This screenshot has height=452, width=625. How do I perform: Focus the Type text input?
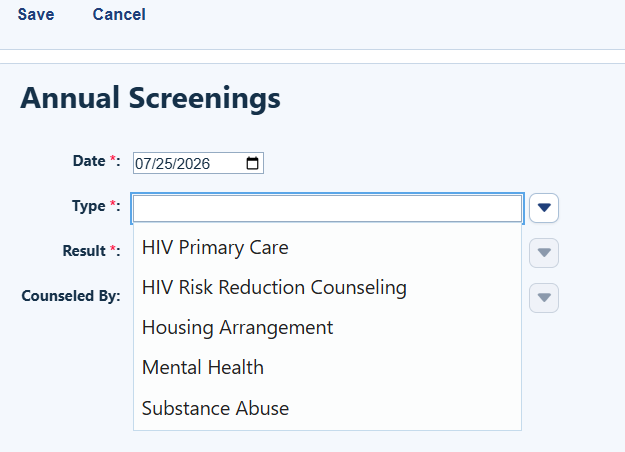(x=327, y=208)
